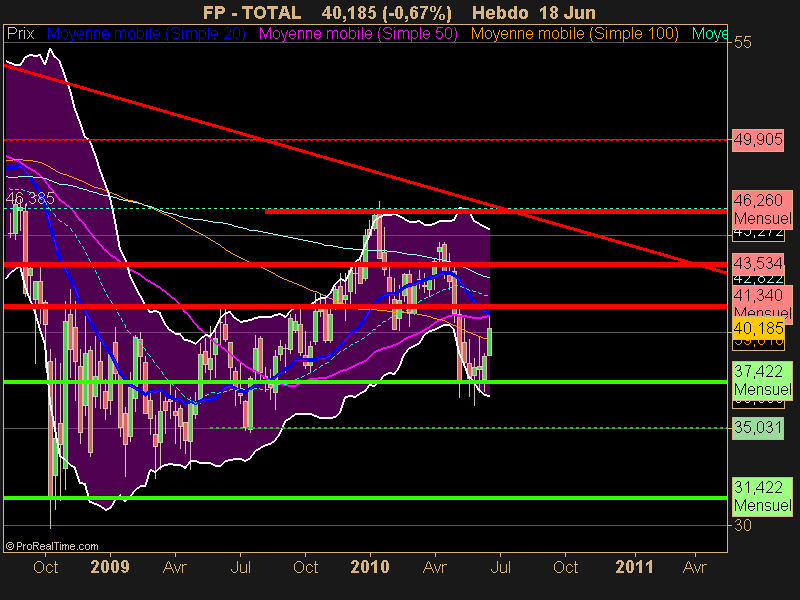Click the 'Prix' legend label

20,34
